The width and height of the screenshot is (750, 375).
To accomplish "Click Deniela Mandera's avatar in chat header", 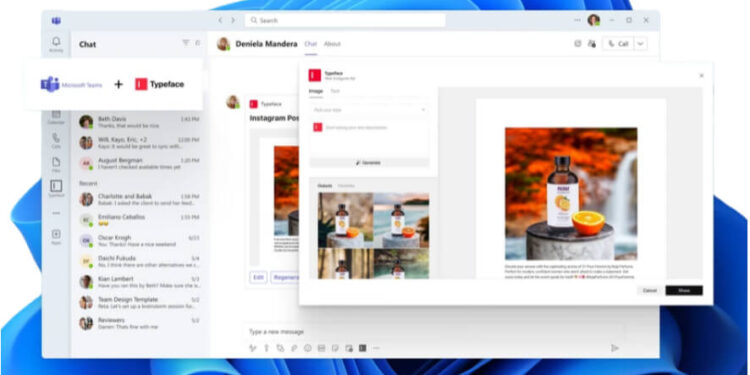I will click(223, 44).
